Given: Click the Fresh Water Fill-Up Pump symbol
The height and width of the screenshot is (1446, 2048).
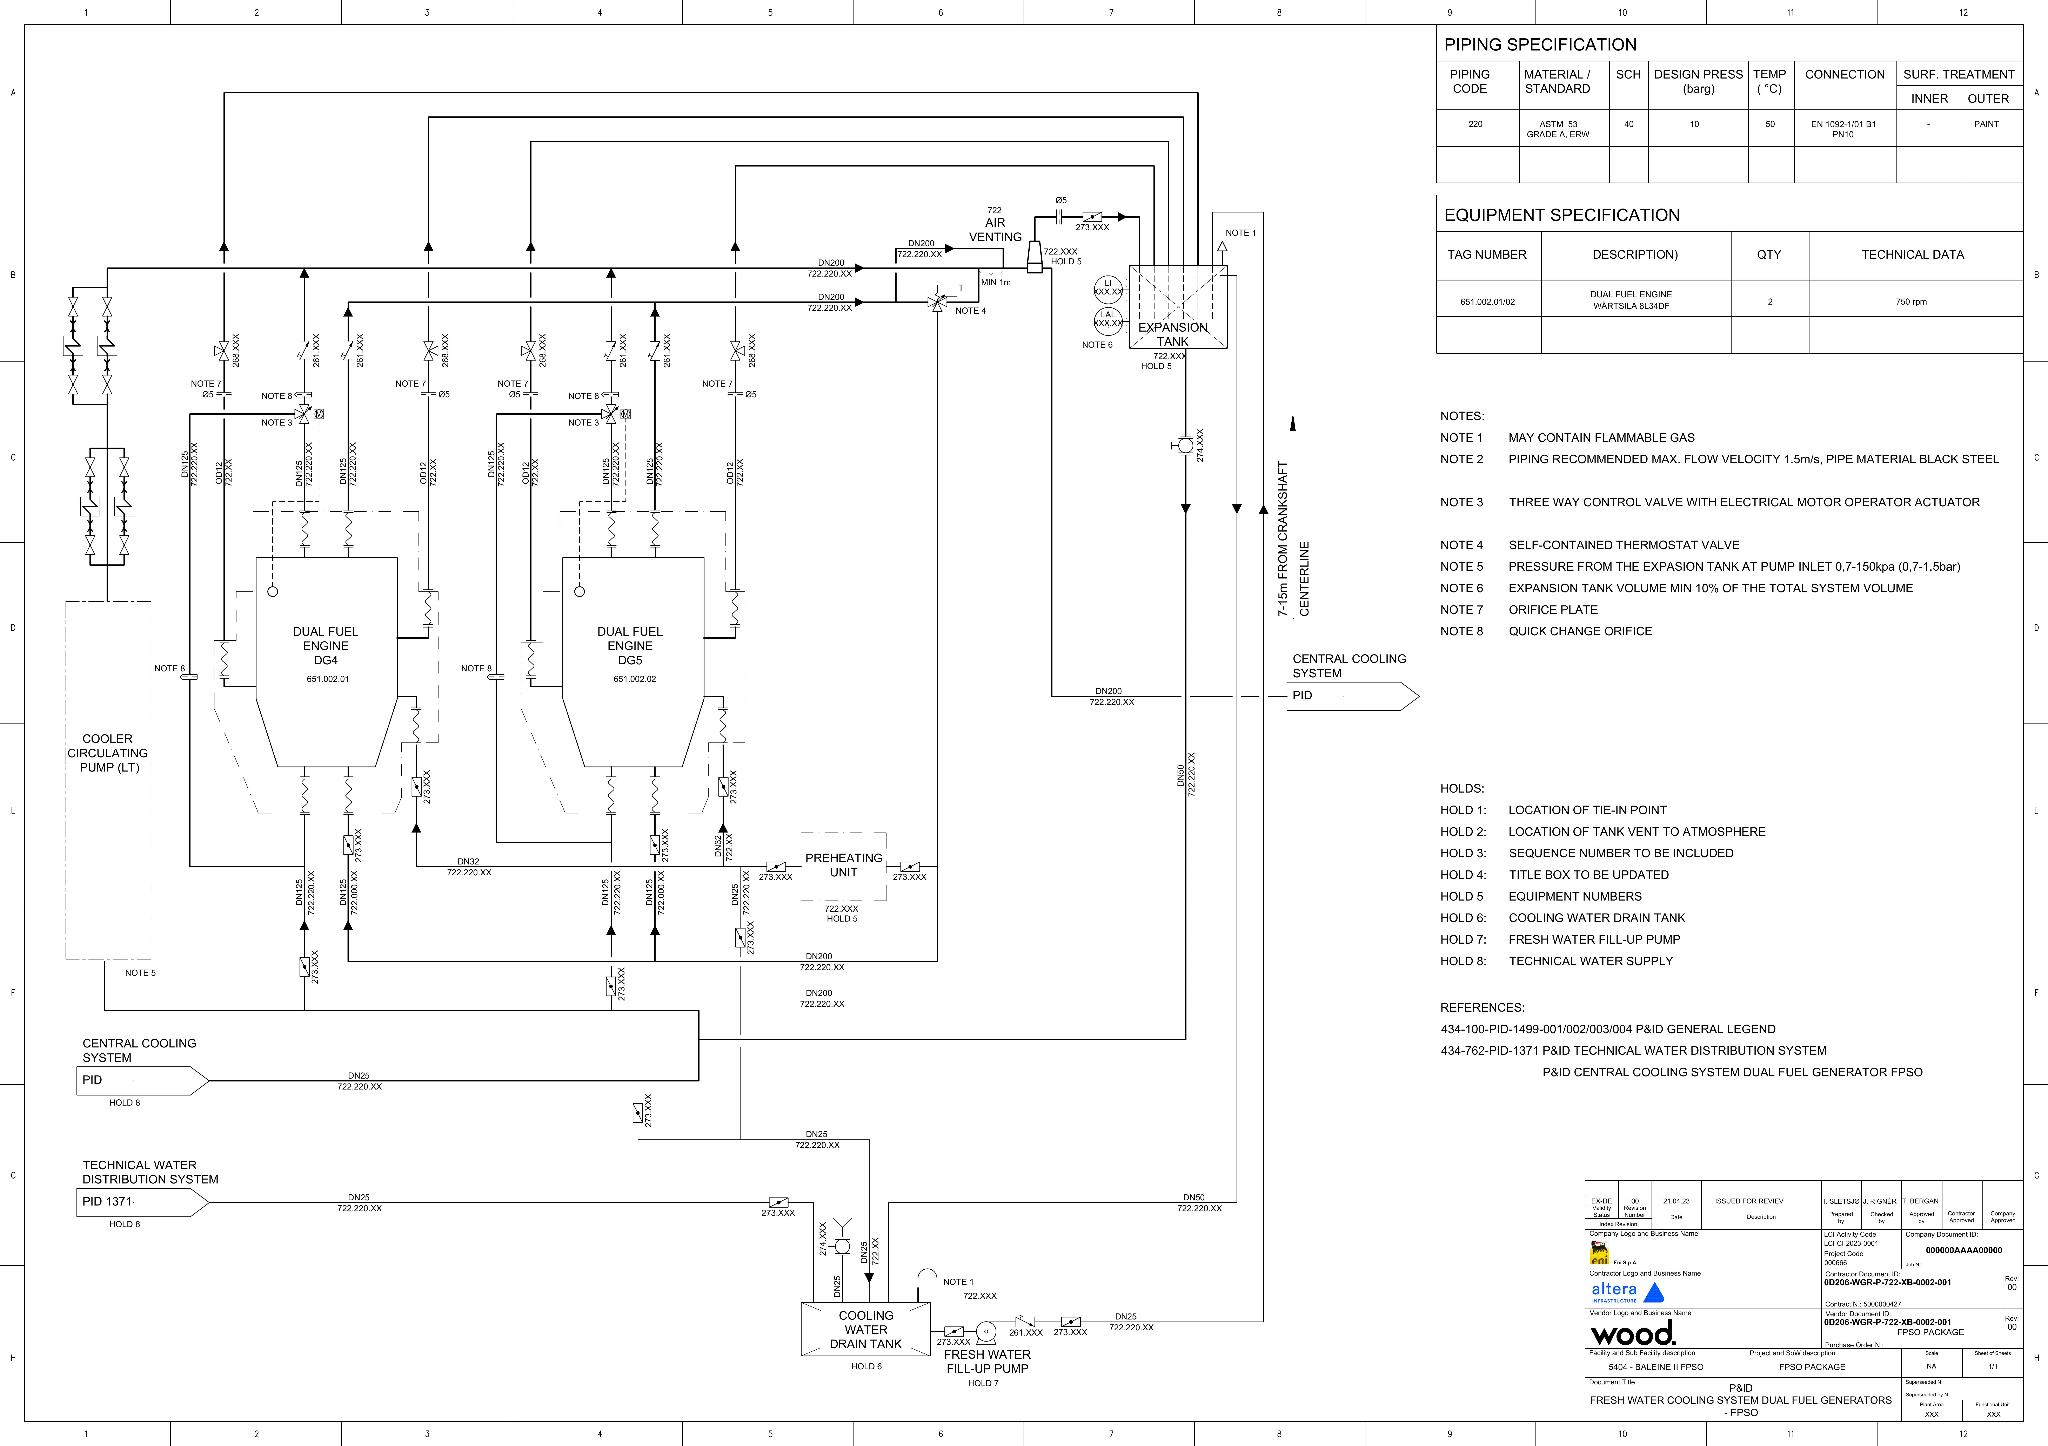Looking at the screenshot, I should pos(985,1331).
